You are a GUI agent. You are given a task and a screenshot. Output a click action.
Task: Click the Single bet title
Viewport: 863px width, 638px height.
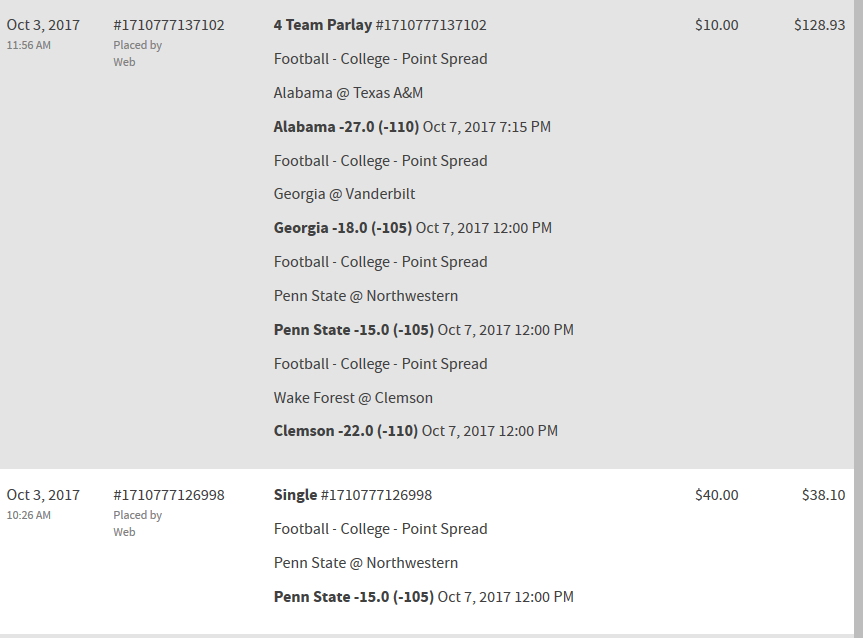click(x=295, y=495)
